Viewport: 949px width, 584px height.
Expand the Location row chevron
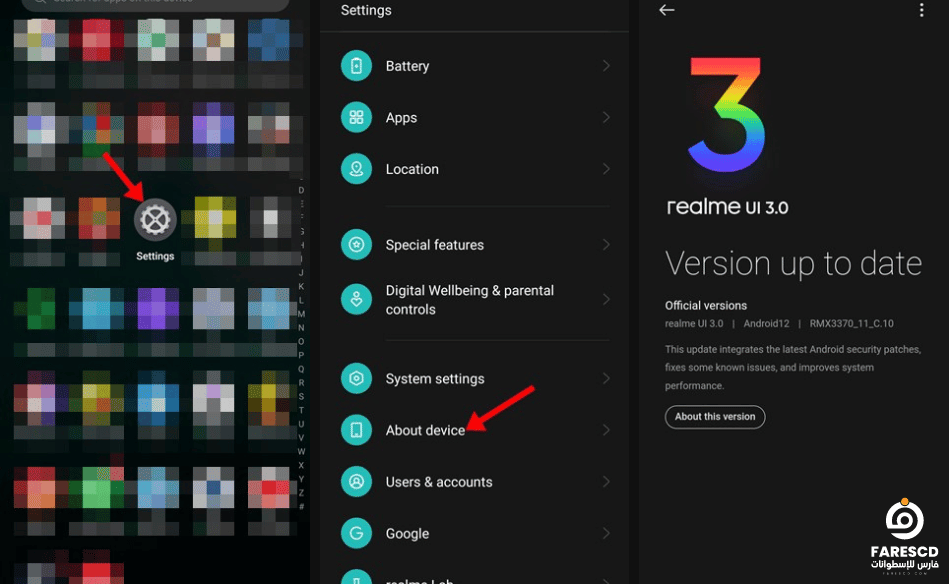606,169
